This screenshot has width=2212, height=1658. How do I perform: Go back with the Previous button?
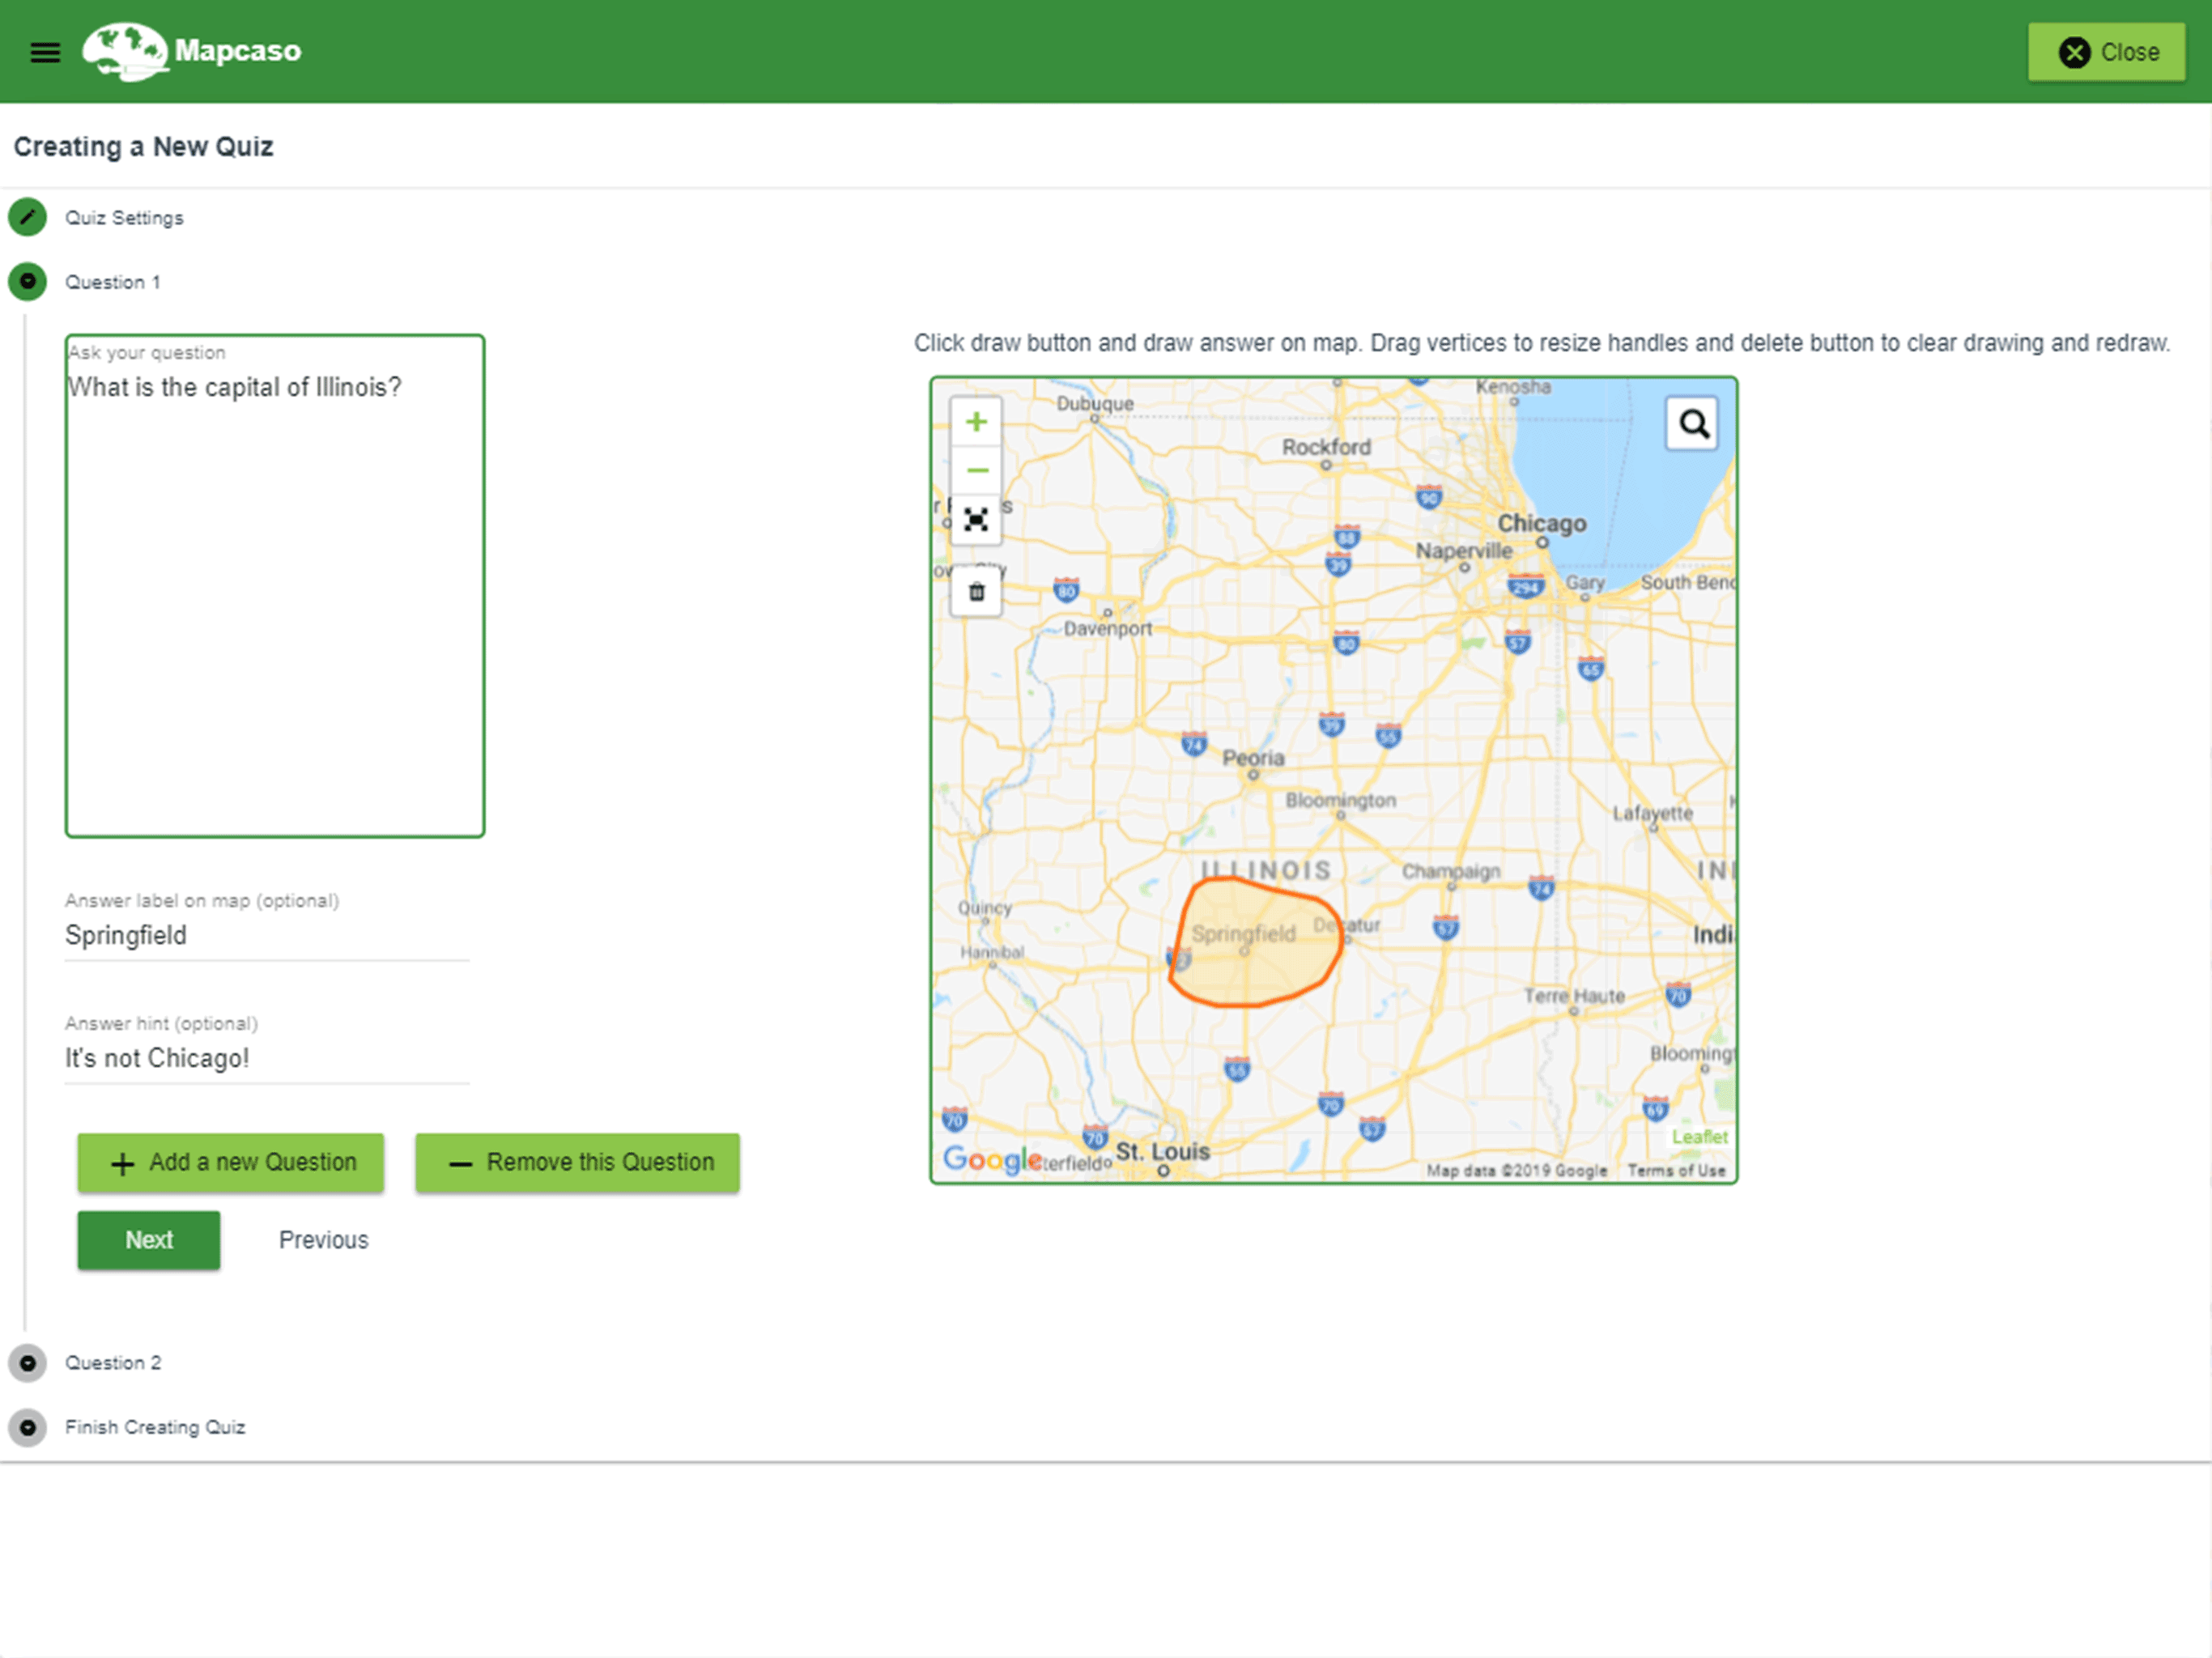[323, 1240]
